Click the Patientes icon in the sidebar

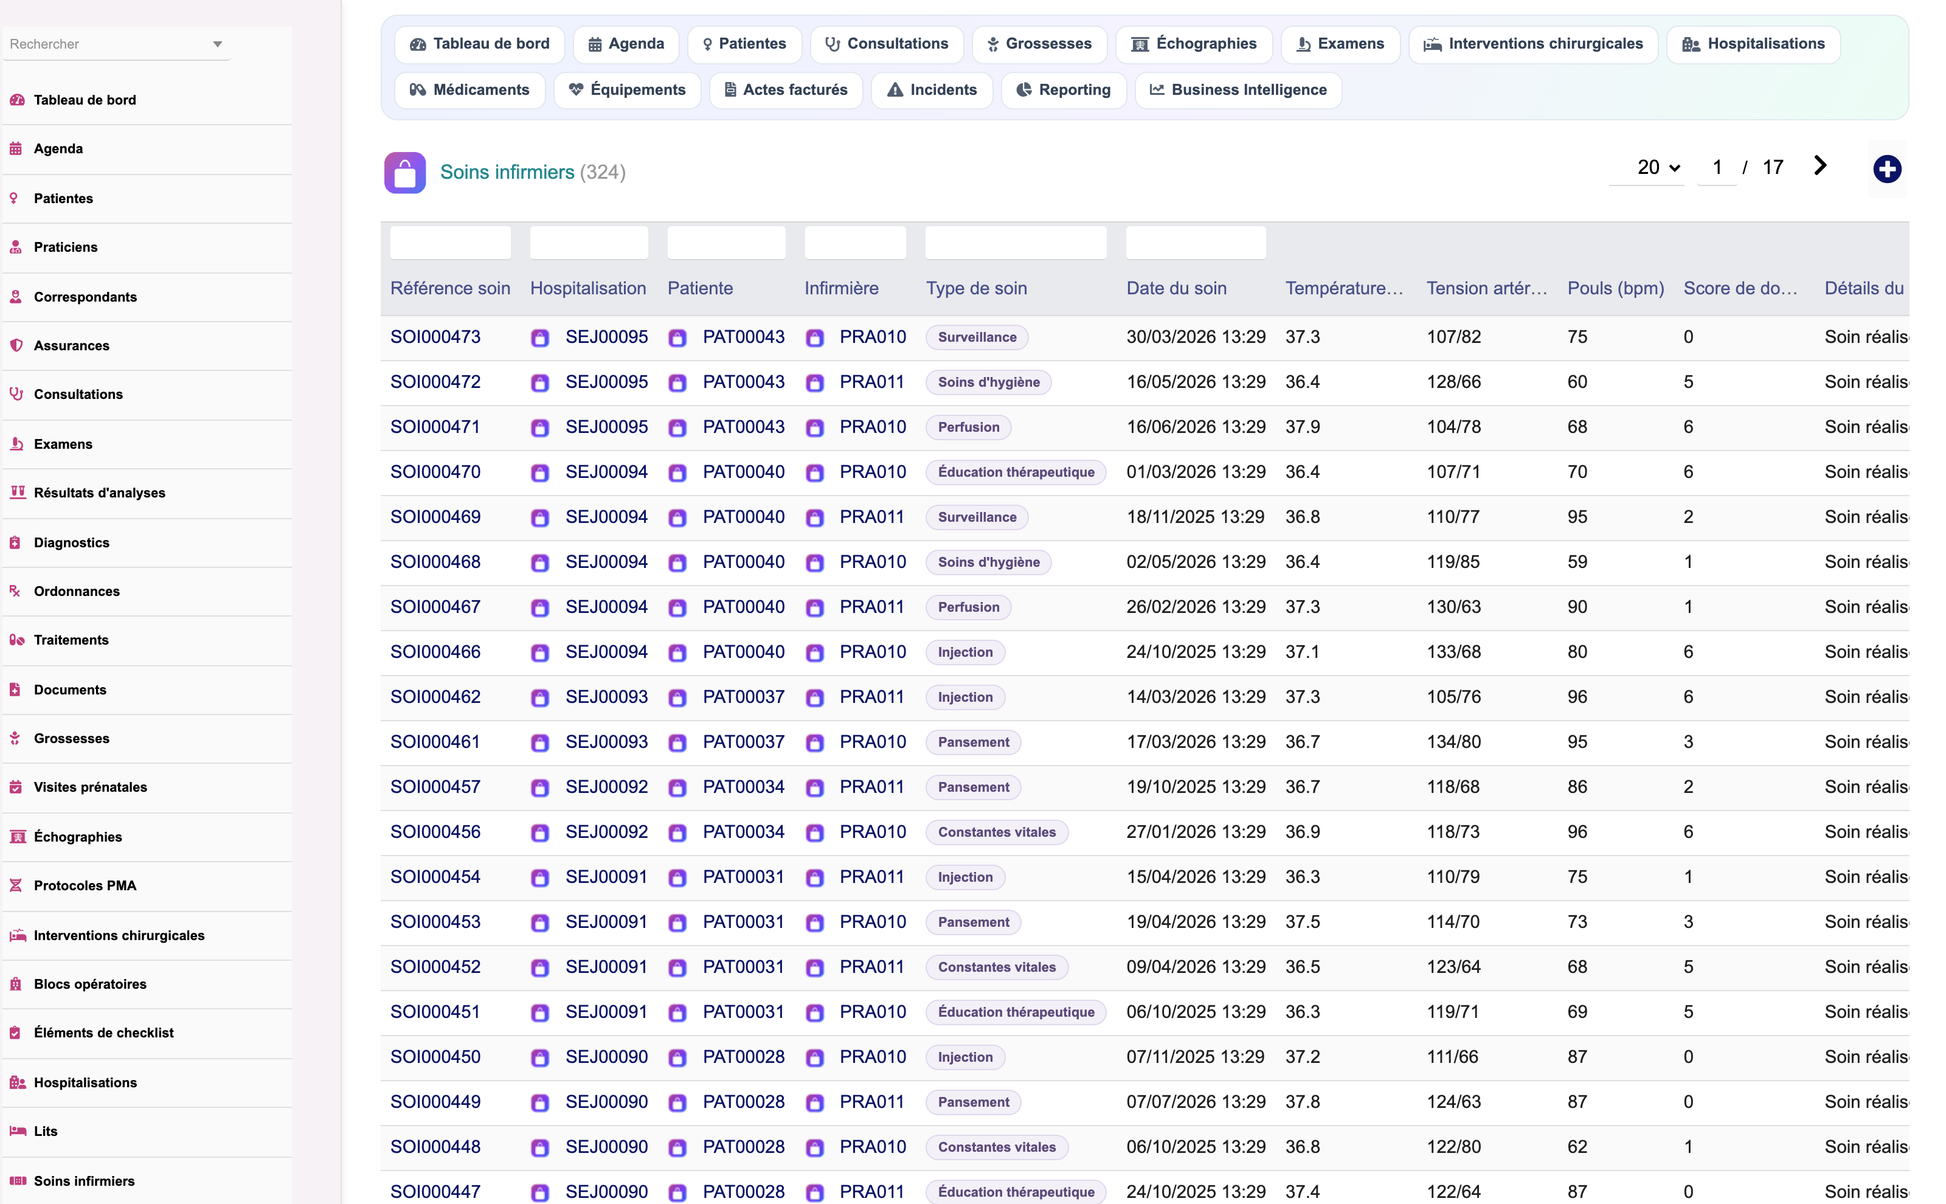(x=15, y=198)
